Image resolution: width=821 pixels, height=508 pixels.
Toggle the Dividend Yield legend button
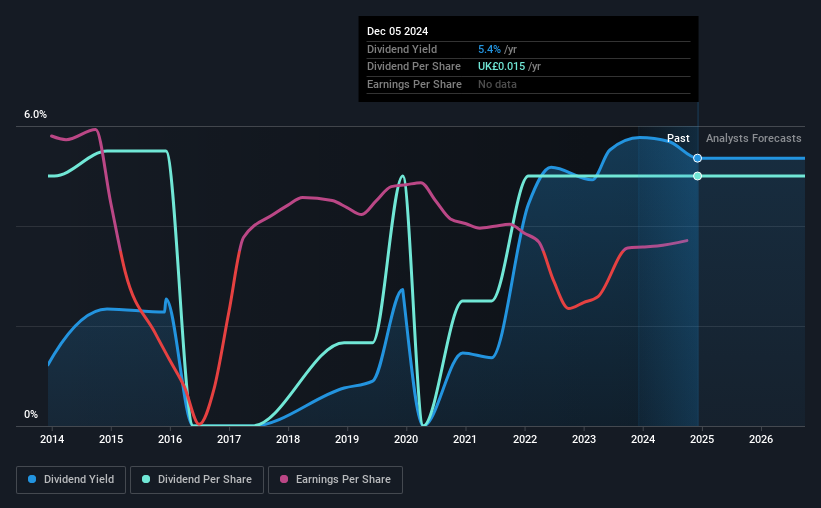click(x=71, y=480)
